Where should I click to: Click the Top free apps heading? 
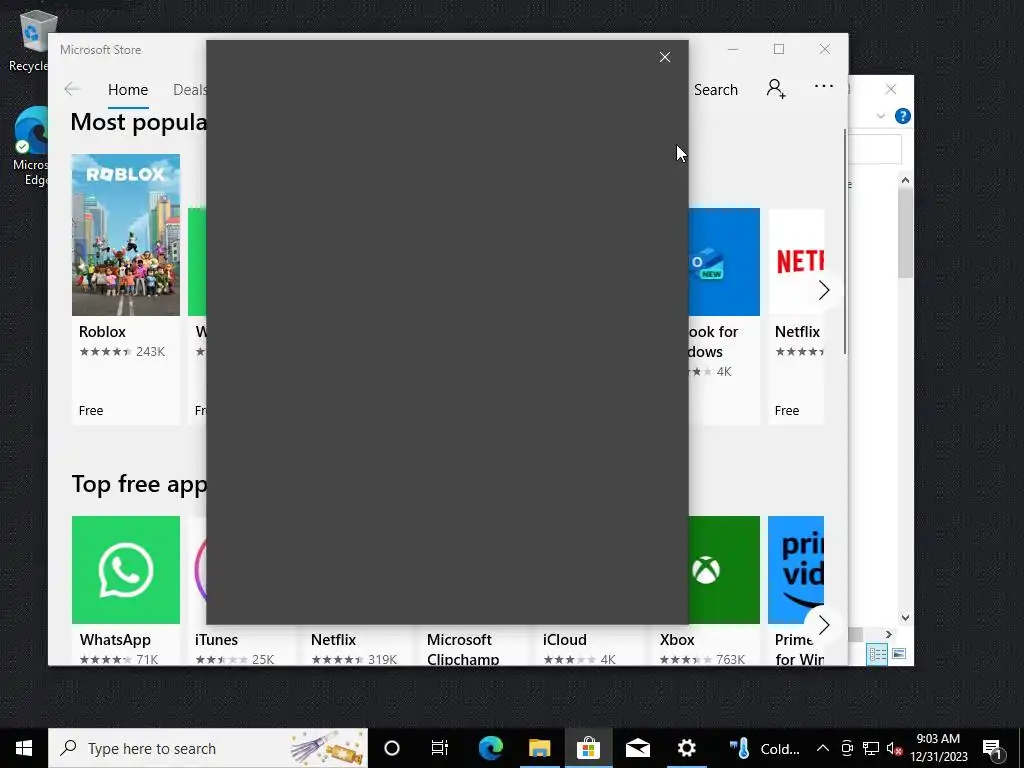coord(139,484)
